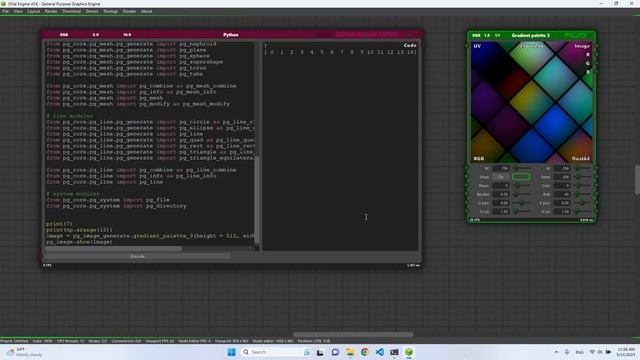This screenshot has width=640, height=360.
Task: Open the terminal app from taskbar
Action: [394, 352]
